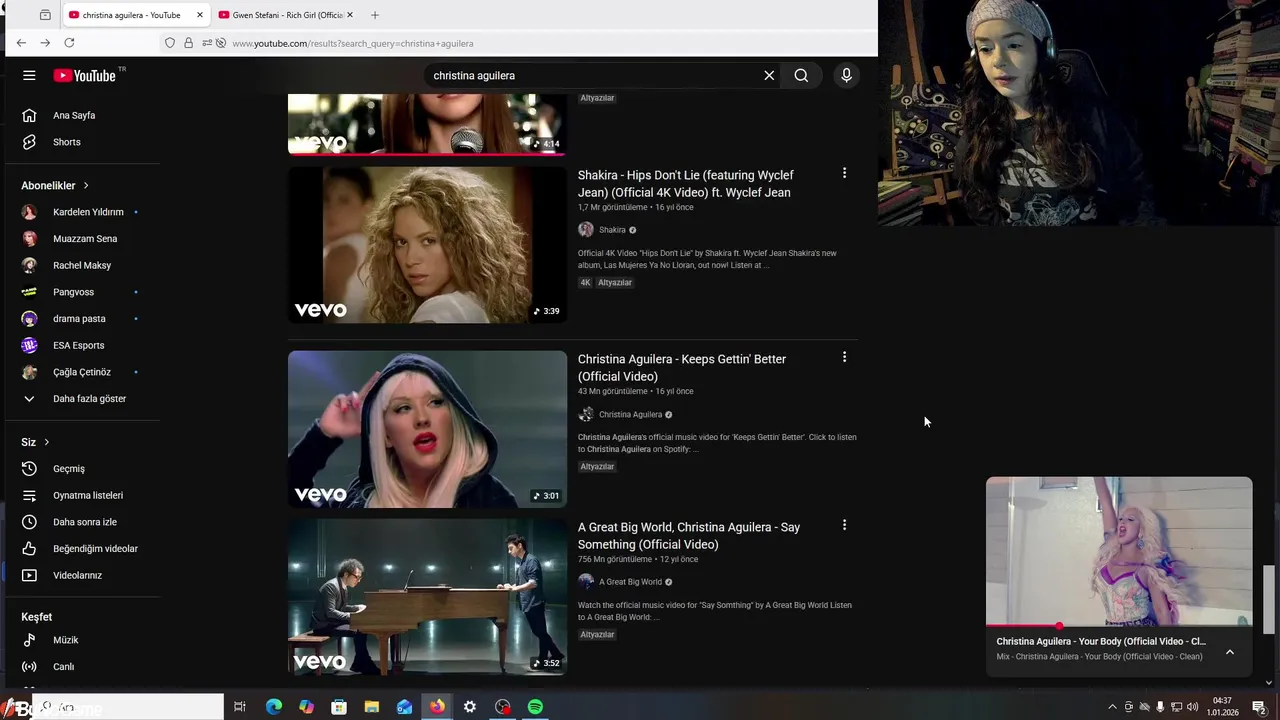1280x720 pixels.
Task: Reload the page
Action: pyautogui.click(x=69, y=43)
